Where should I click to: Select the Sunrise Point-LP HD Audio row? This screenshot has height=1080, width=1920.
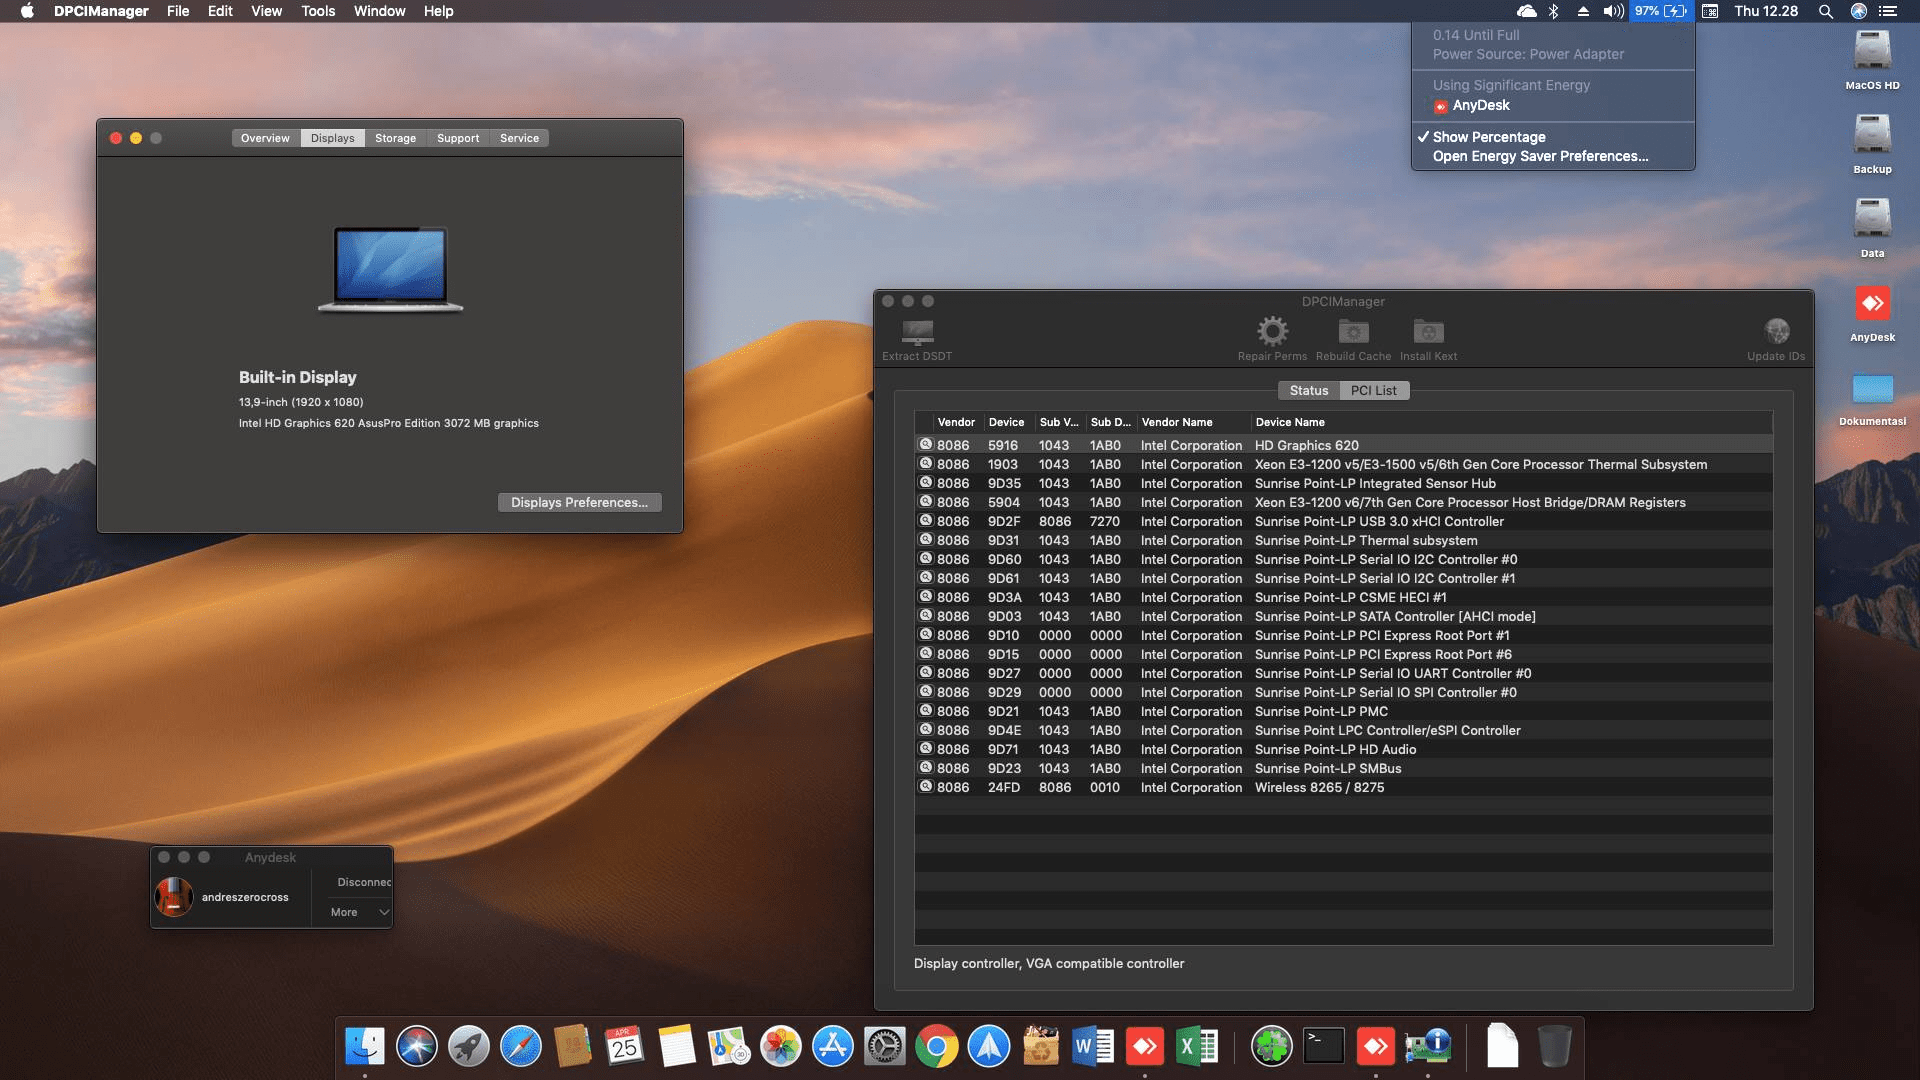click(1343, 749)
